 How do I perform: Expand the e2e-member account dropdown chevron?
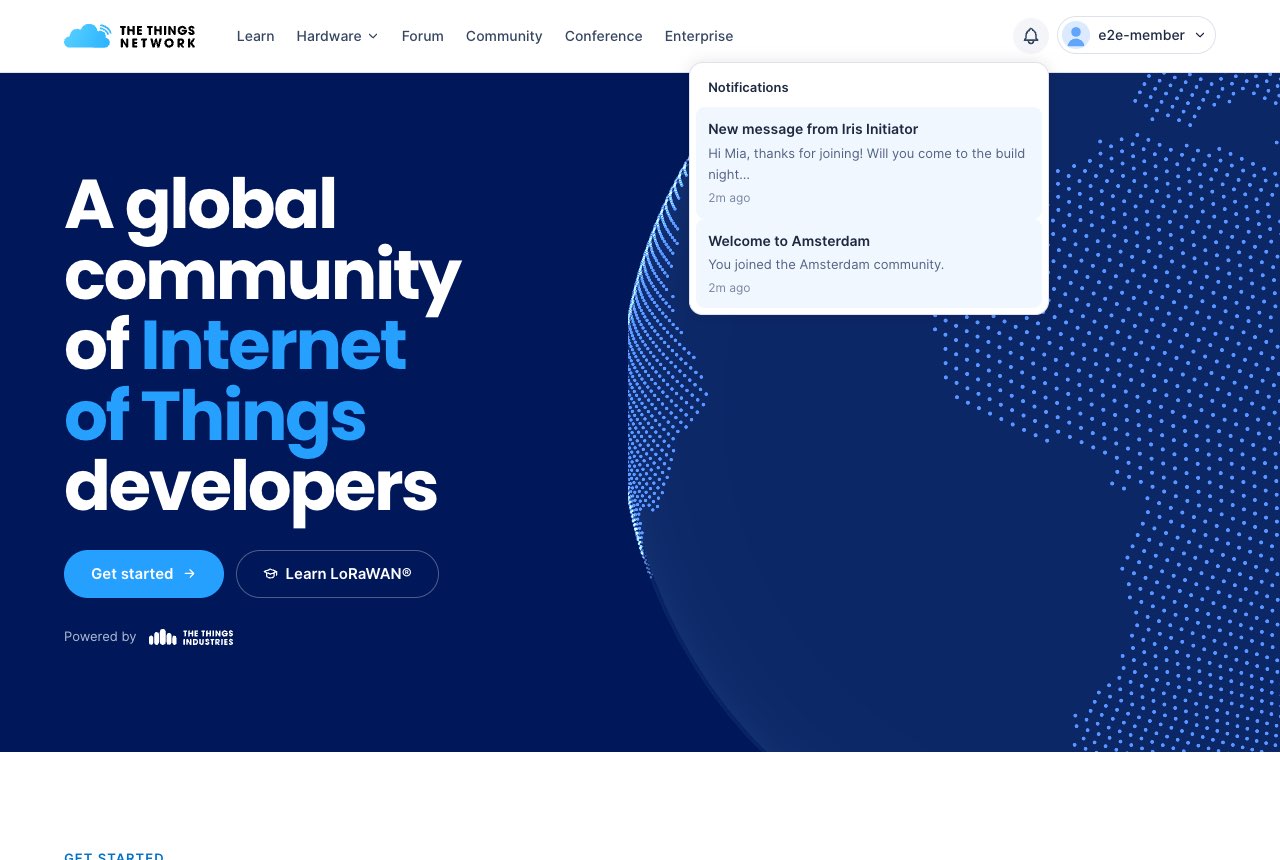pyautogui.click(x=1200, y=36)
